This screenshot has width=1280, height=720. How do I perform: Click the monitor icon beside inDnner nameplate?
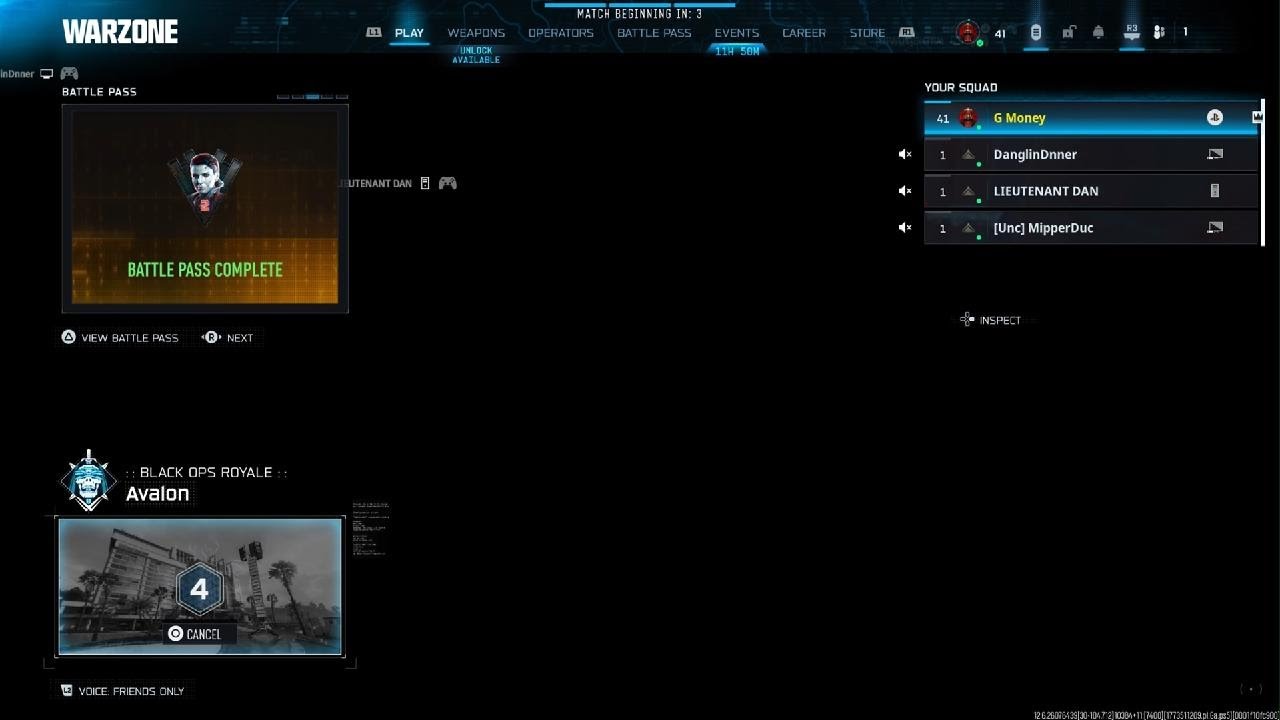(46, 74)
